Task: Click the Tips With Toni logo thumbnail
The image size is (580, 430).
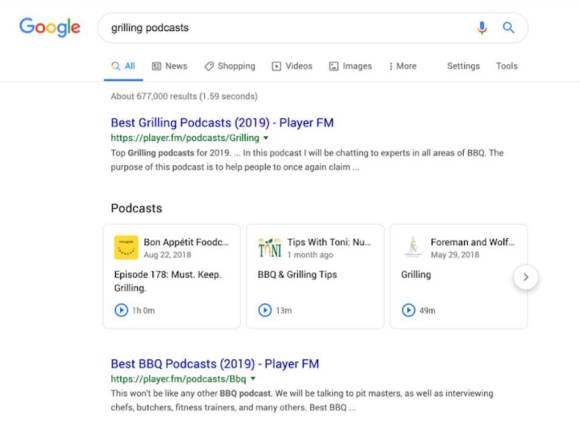Action: coord(270,248)
